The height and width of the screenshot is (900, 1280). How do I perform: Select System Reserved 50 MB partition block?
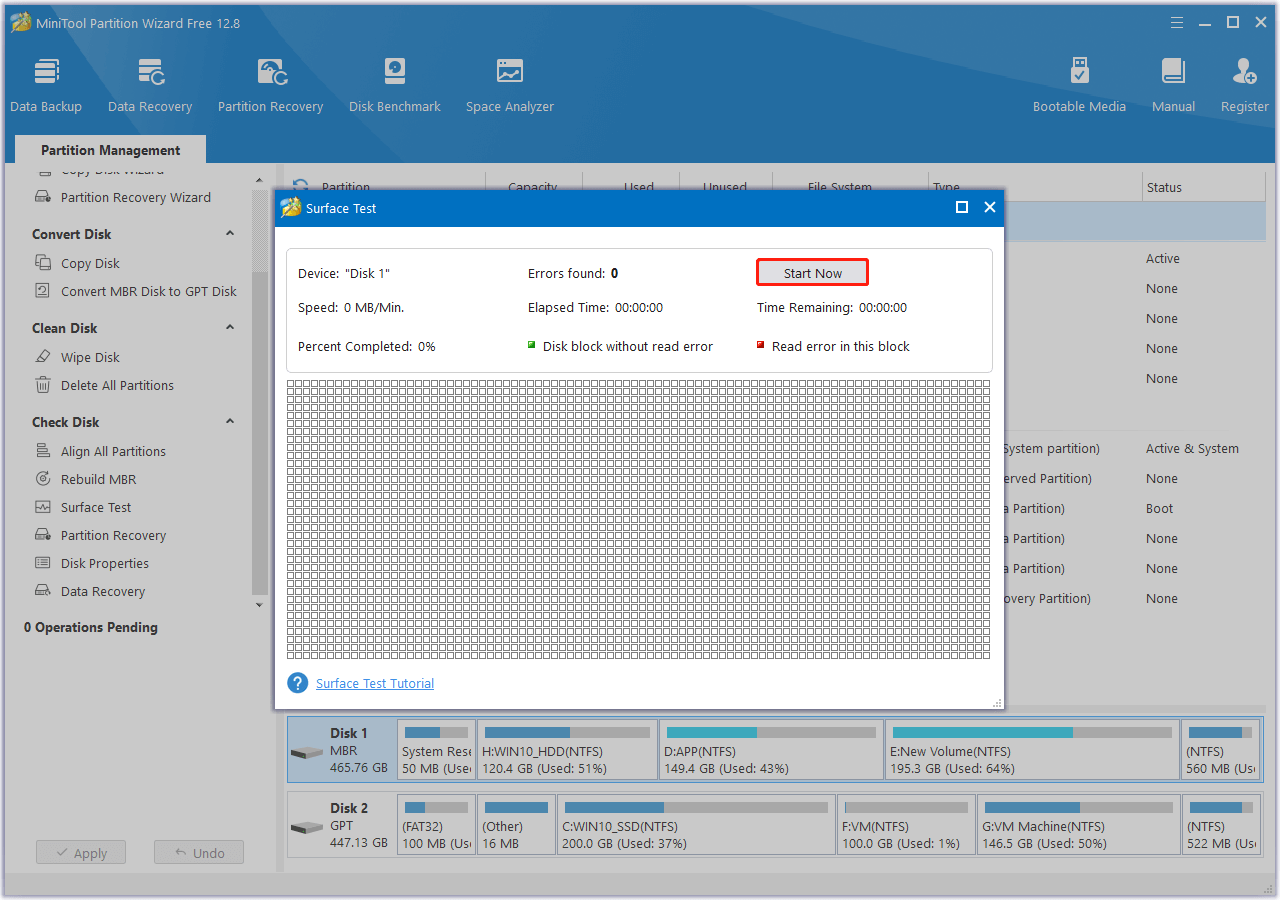point(436,750)
